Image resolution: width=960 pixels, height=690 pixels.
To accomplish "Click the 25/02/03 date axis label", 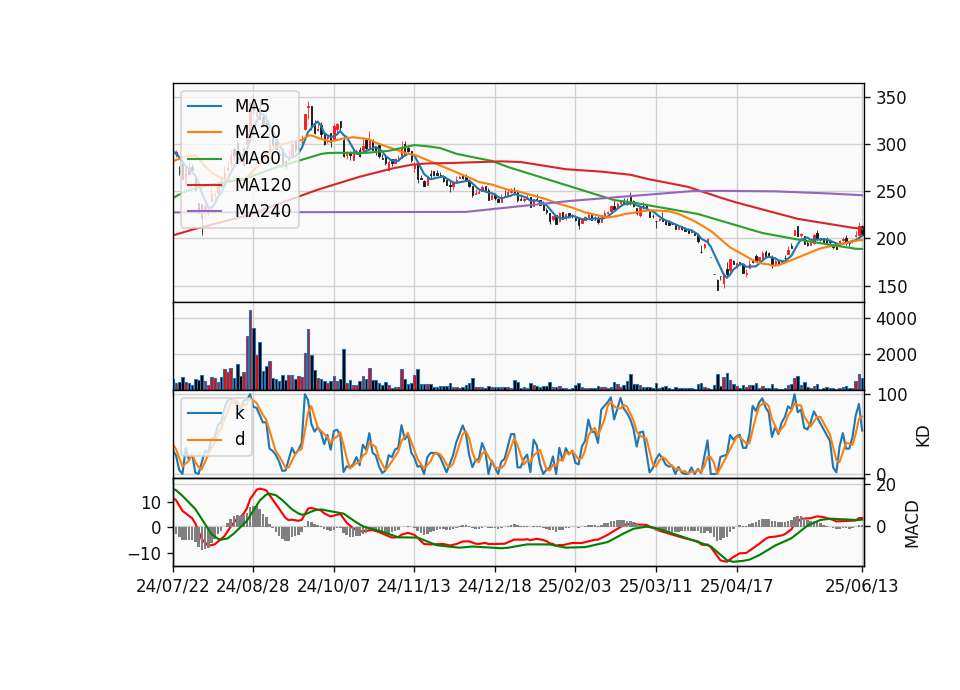I will [575, 586].
